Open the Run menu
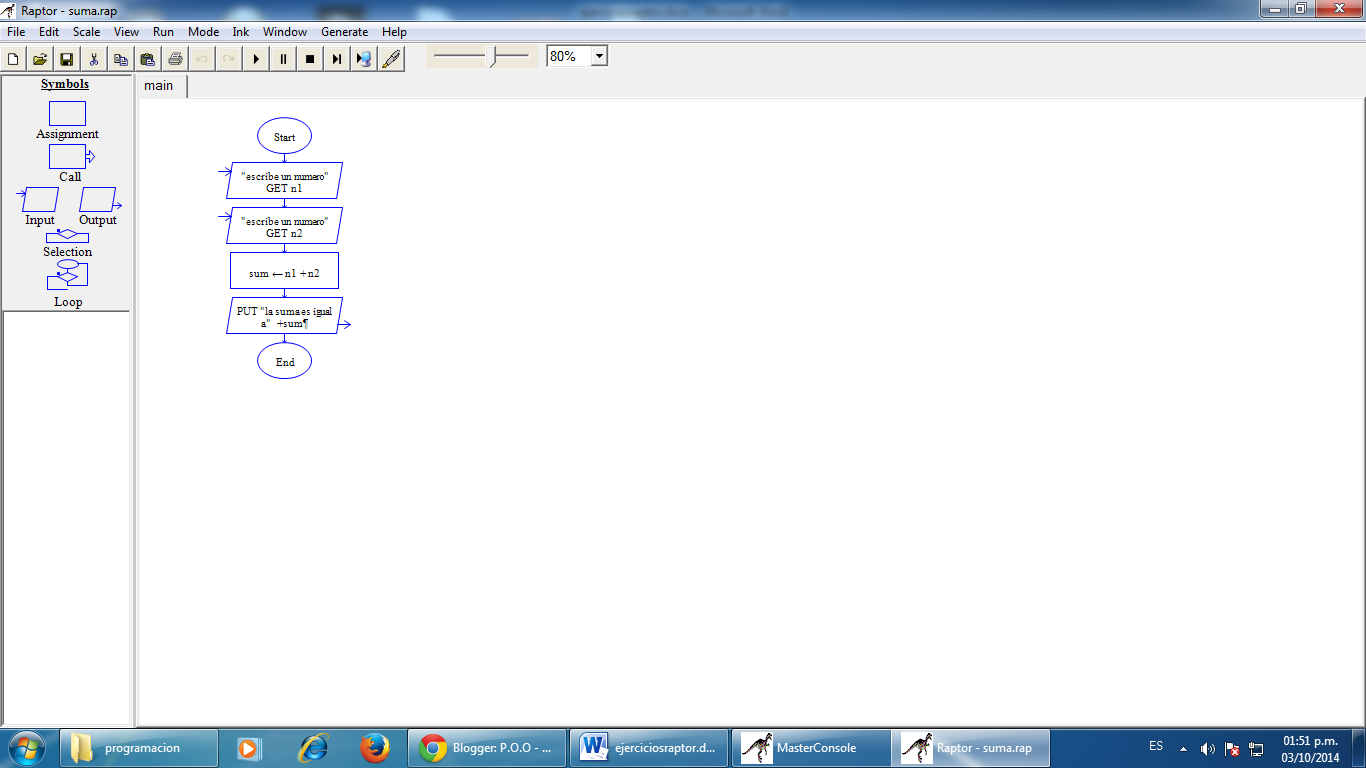The image size is (1366, 768). (163, 32)
